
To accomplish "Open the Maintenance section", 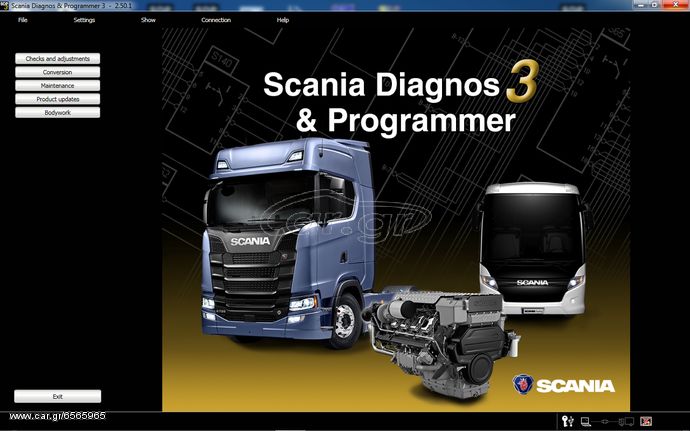I will [58, 86].
